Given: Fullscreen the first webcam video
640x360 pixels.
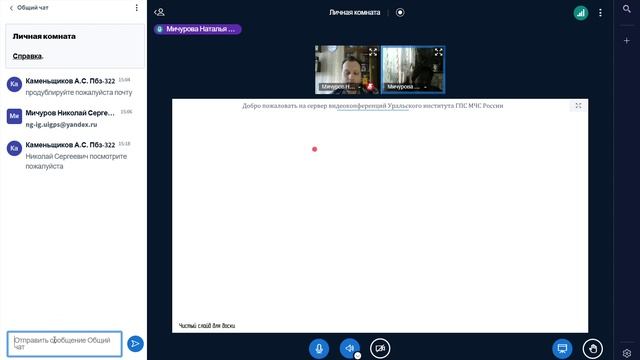Looking at the screenshot, I should pyautogui.click(x=373, y=52).
